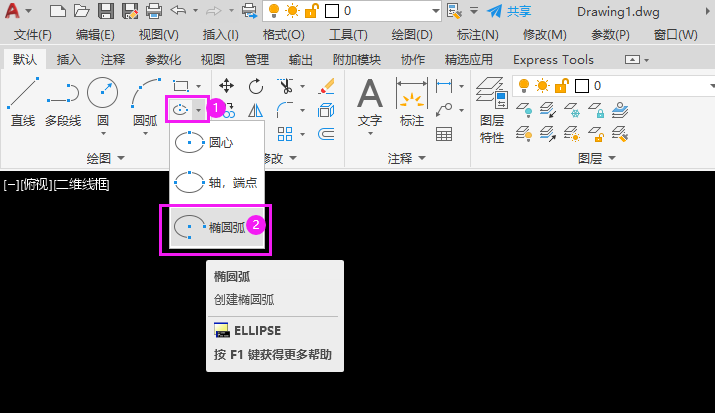715x413 pixels.
Task: Open a file via folder icon
Action: click(82, 10)
